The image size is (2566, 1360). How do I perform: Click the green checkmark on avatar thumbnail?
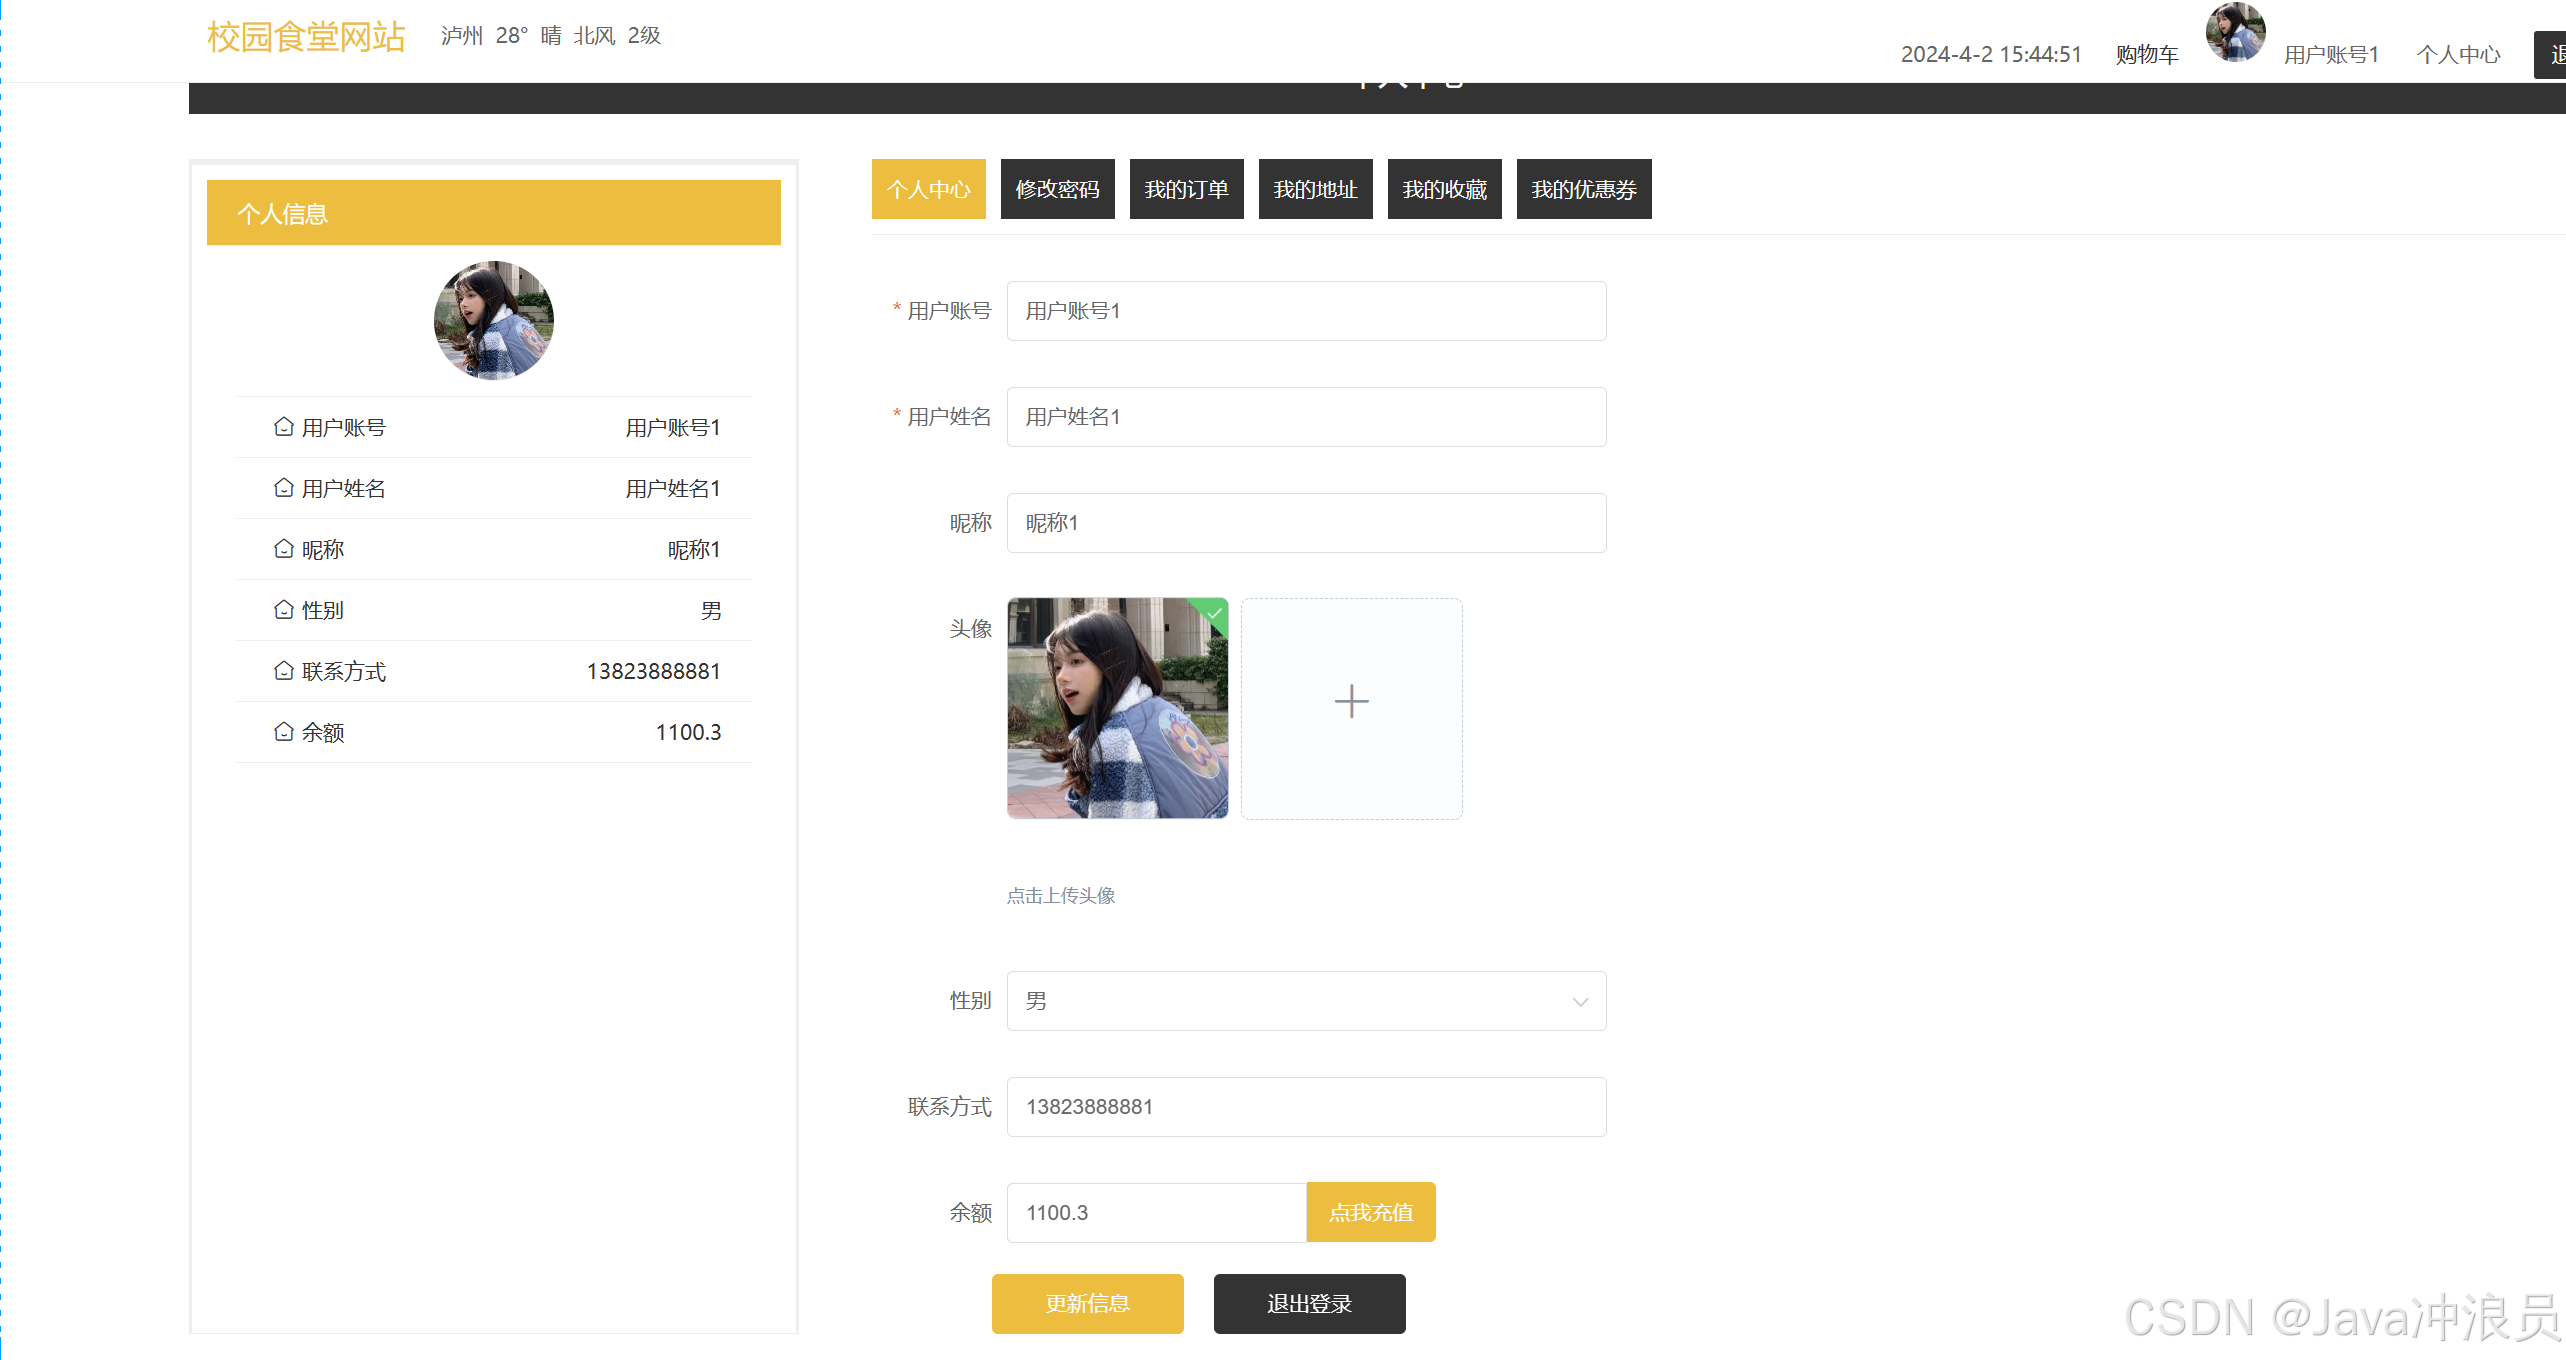(1215, 611)
